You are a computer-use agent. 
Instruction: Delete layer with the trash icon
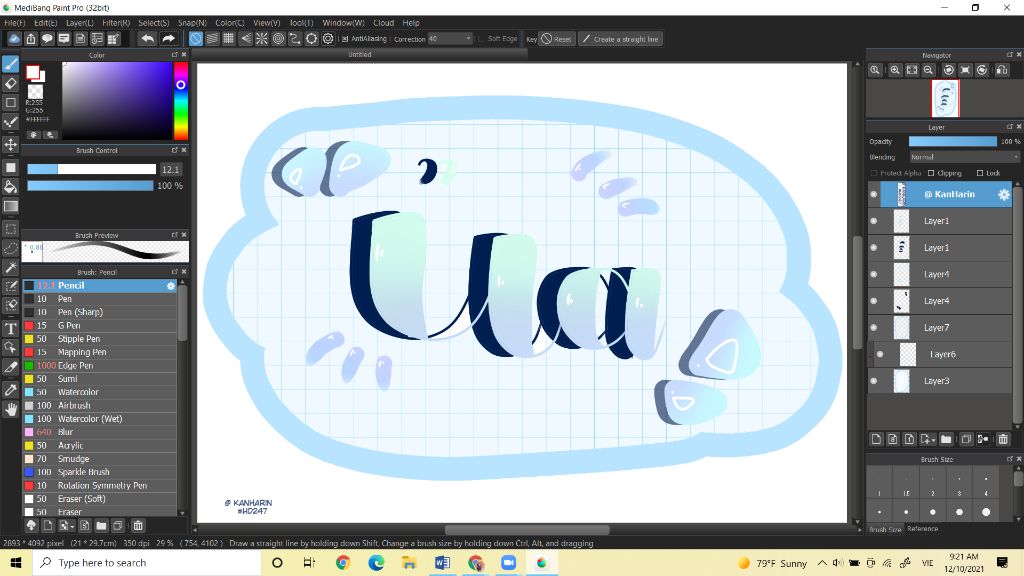click(x=1003, y=439)
